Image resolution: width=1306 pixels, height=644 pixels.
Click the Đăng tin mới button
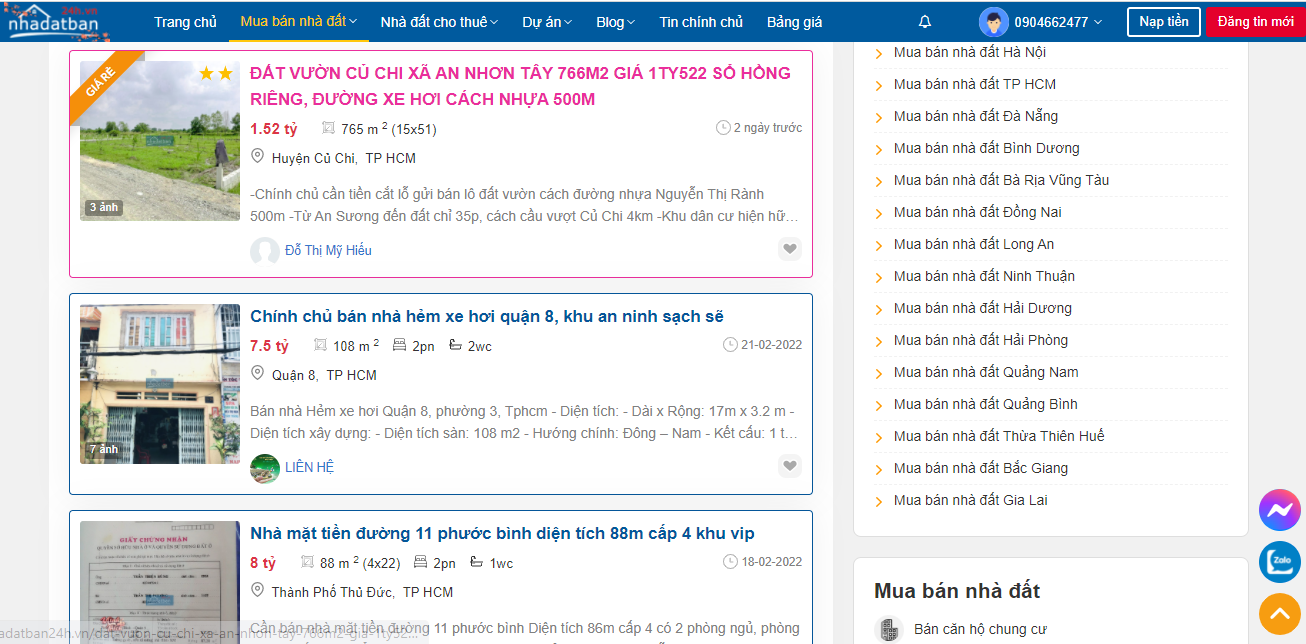1255,22
